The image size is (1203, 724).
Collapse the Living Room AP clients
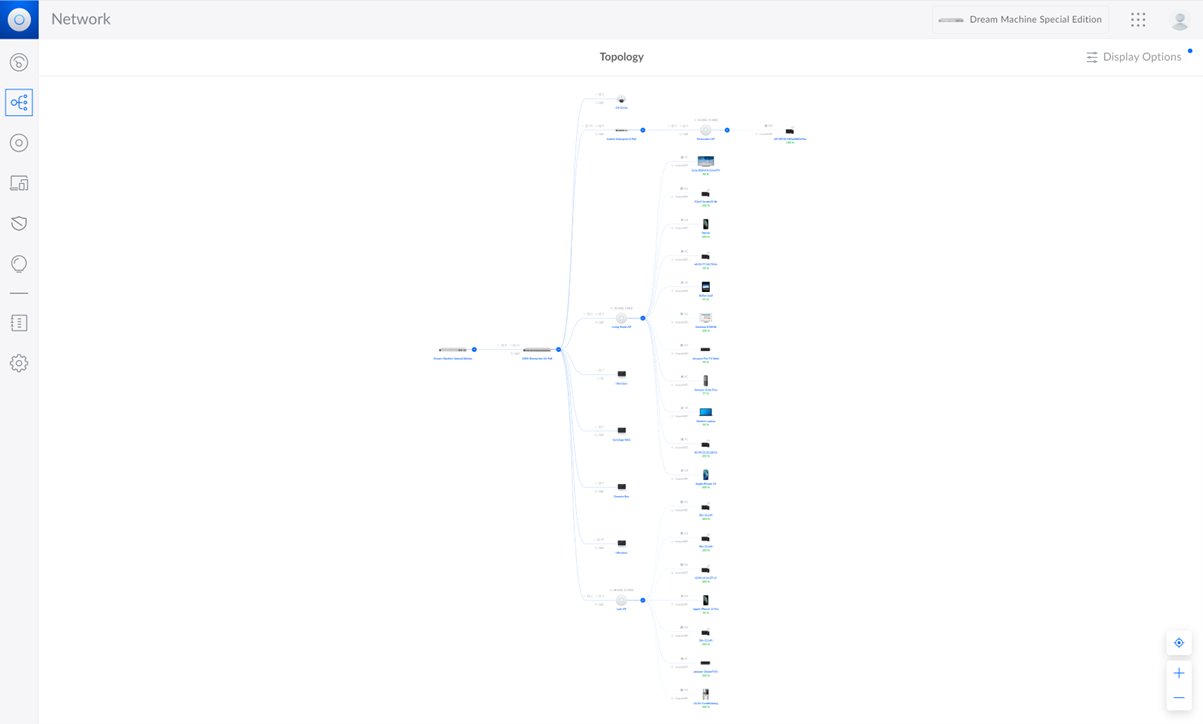click(643, 318)
